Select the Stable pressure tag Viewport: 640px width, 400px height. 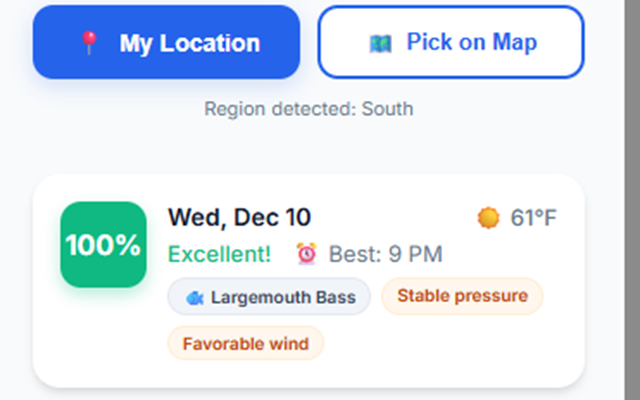(462, 296)
